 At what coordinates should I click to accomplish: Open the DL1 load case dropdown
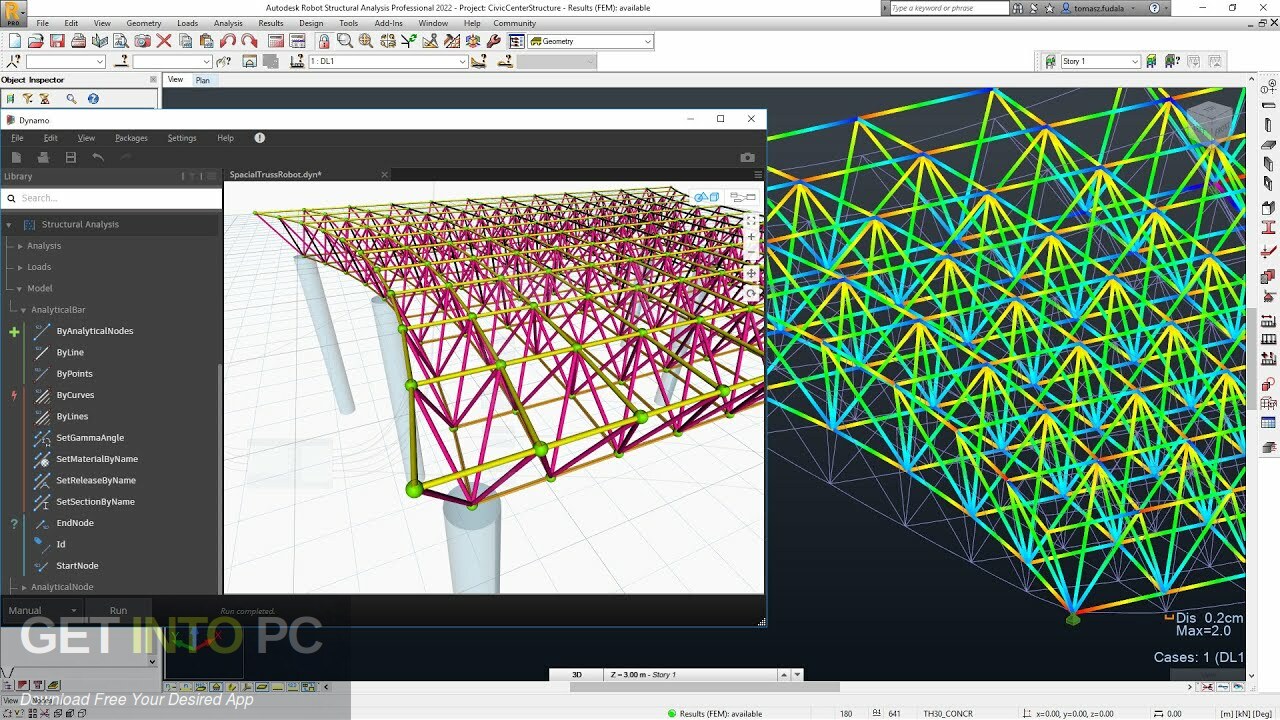(462, 62)
